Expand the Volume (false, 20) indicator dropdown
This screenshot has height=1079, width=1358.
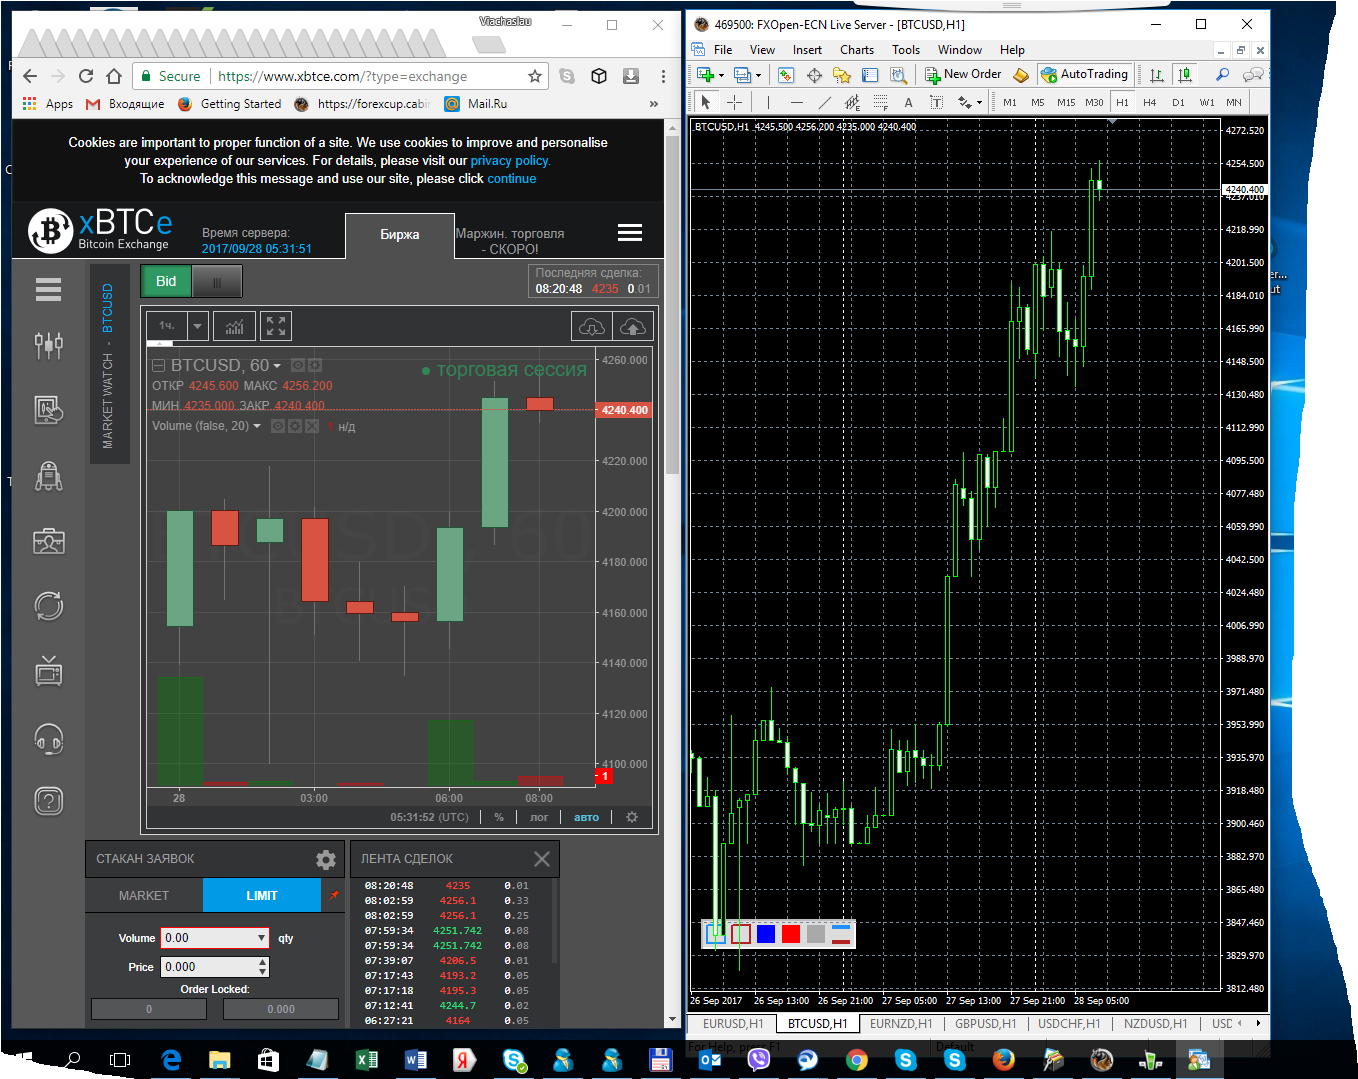tap(257, 426)
